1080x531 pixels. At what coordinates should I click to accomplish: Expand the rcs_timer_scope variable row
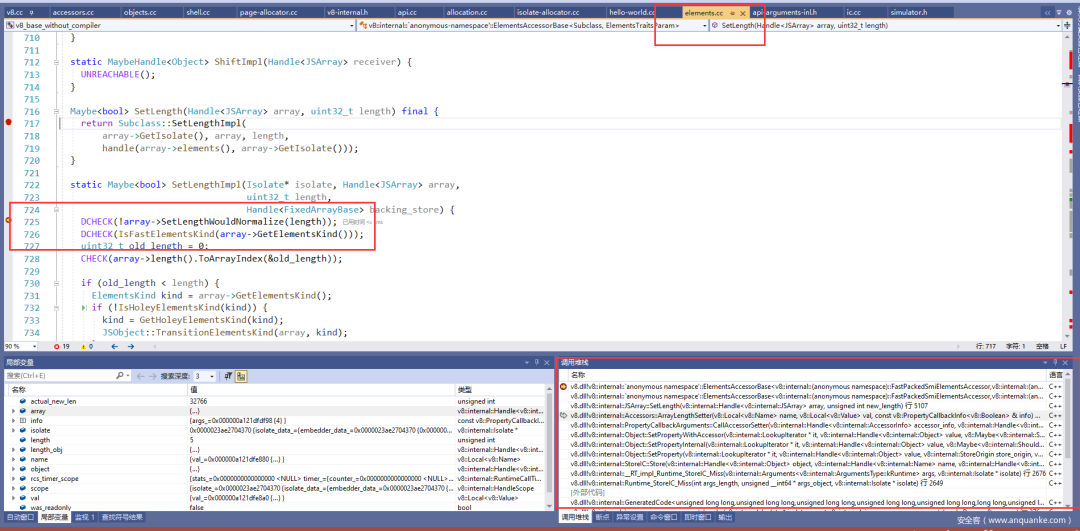coord(13,478)
